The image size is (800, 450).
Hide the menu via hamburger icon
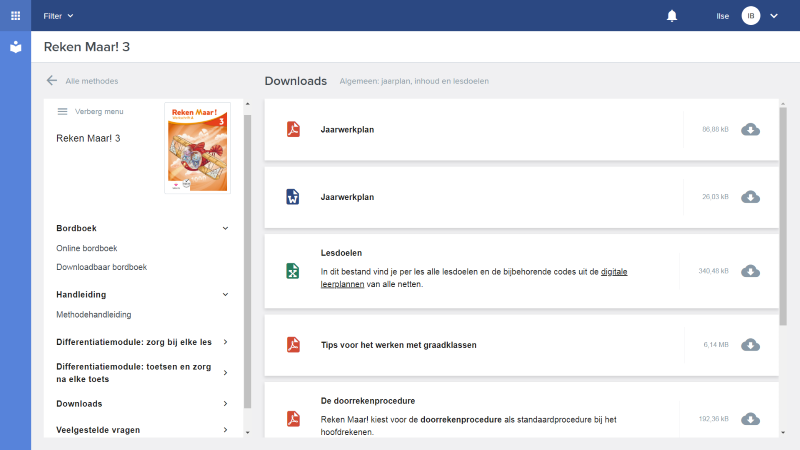(x=62, y=111)
